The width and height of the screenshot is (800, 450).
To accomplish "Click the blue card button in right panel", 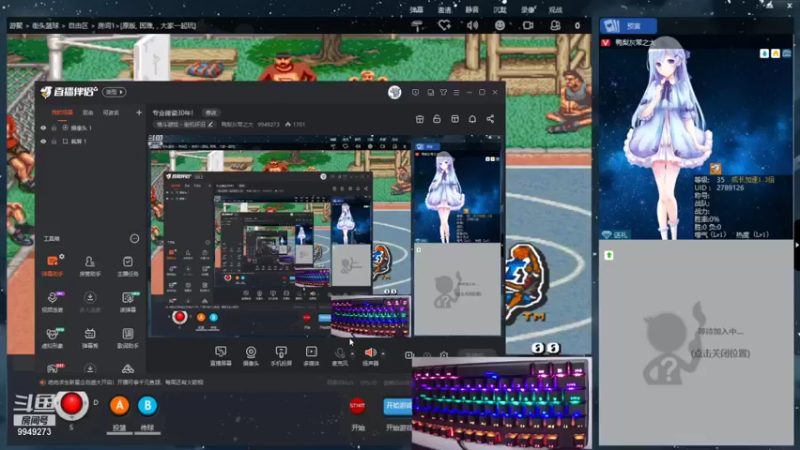I will (629, 26).
